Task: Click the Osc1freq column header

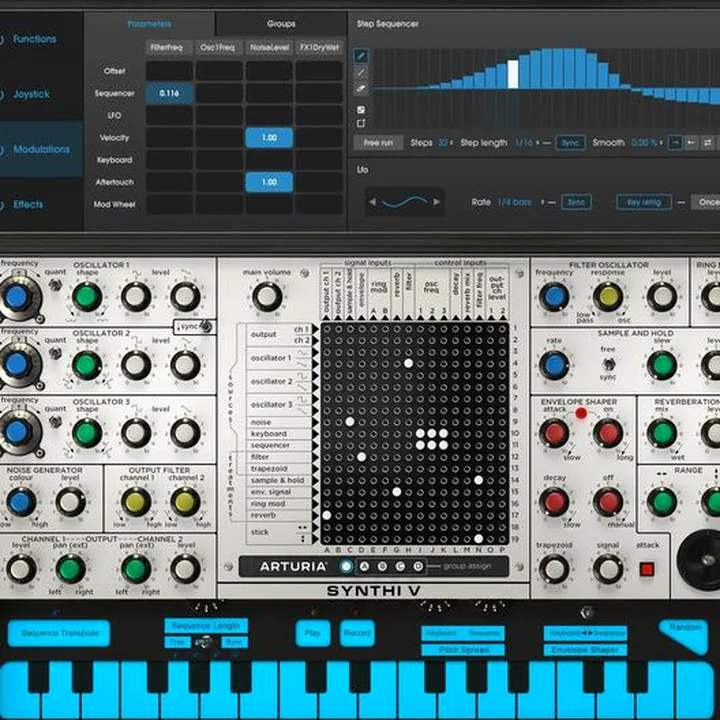Action: point(217,47)
